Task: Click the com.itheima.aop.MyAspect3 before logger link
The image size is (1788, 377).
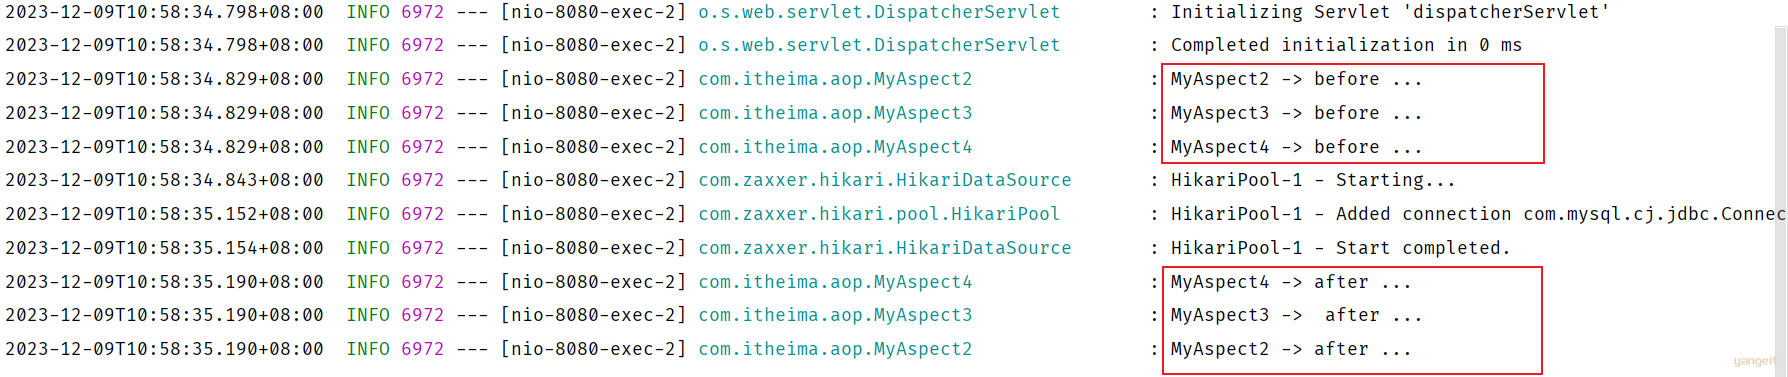Action: coord(835,113)
